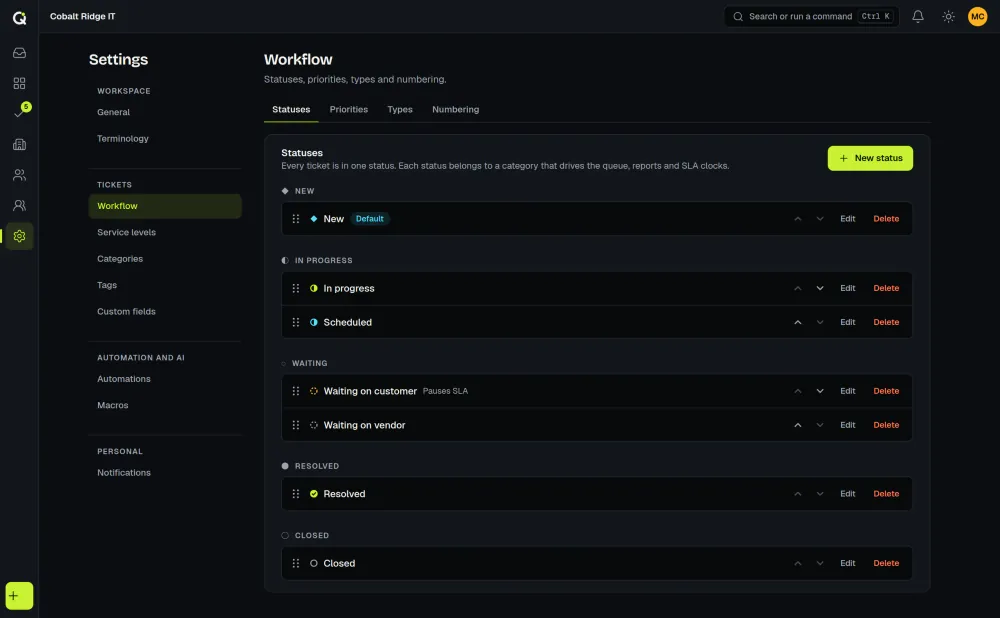Viewport: 1000px width, 618px height.
Task: Open the MC user avatar menu
Action: point(977,17)
